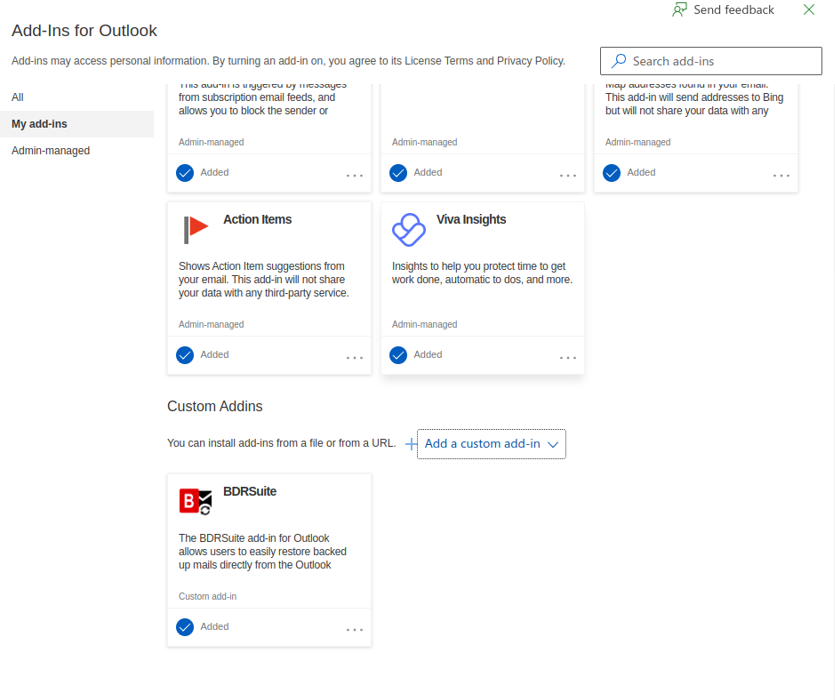Viewport: 835px width, 700px height.
Task: Click the BDRSuite logo icon
Action: point(195,502)
